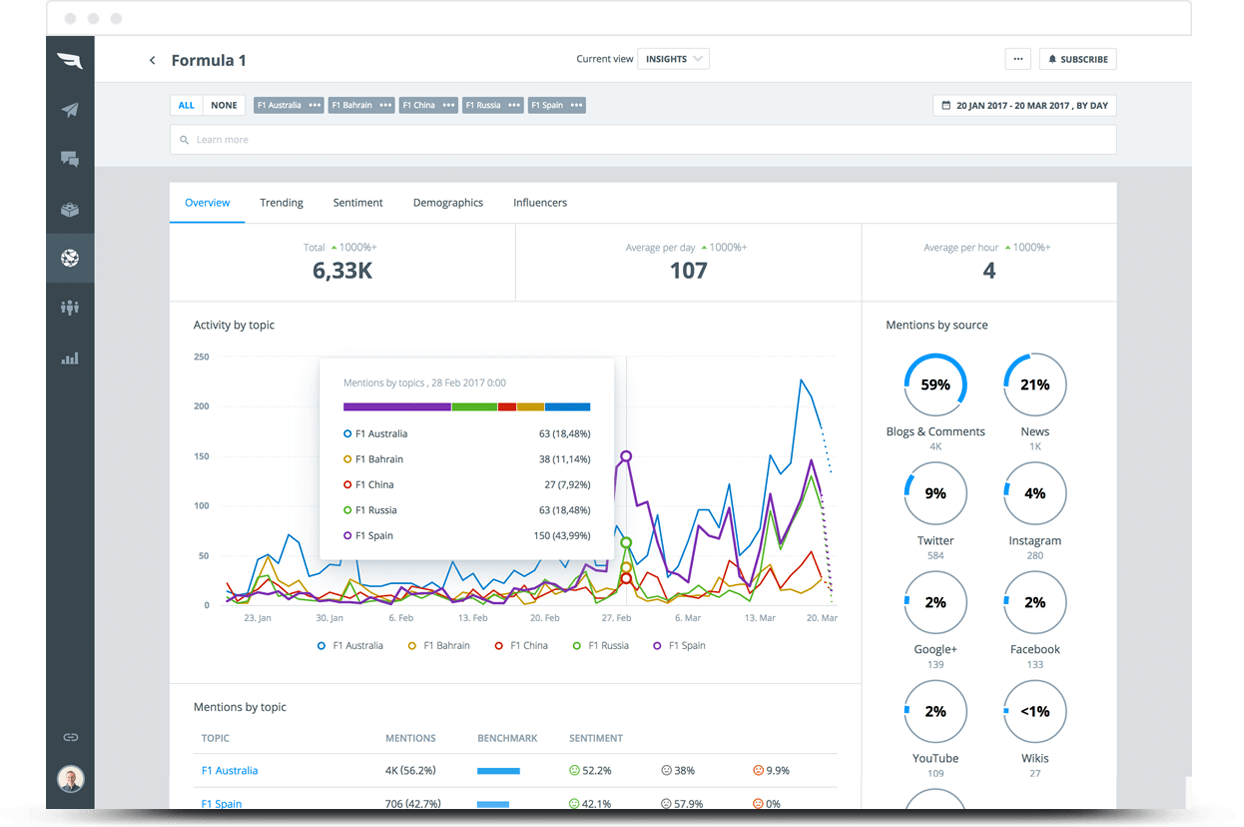Click the magnifier icon in the search bar
The height and width of the screenshot is (827, 1244).
point(184,140)
